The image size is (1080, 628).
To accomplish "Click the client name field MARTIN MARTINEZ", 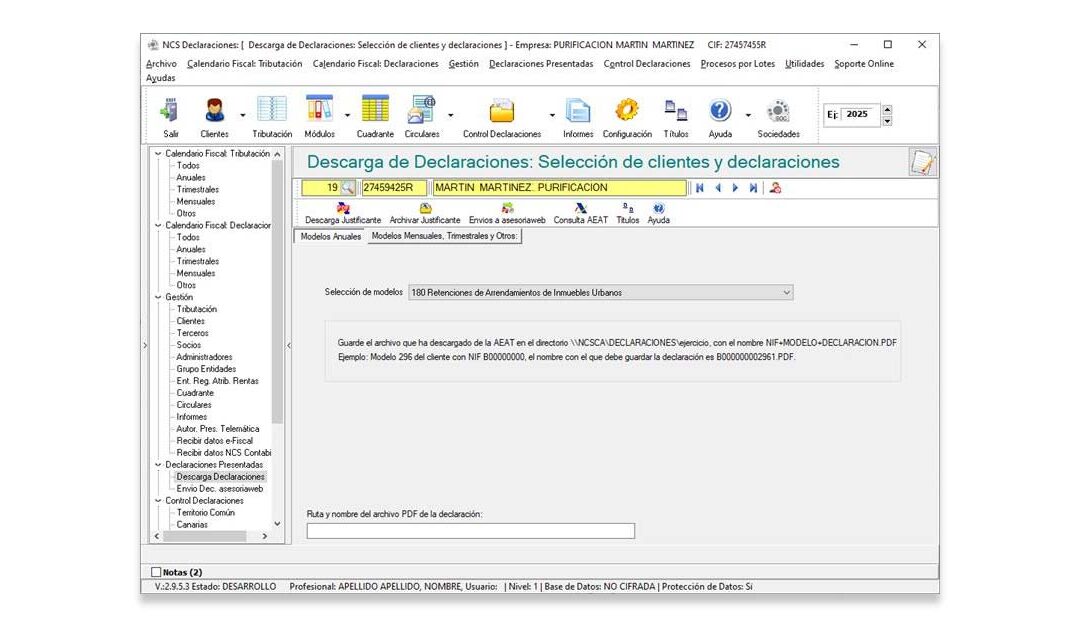I will point(559,188).
